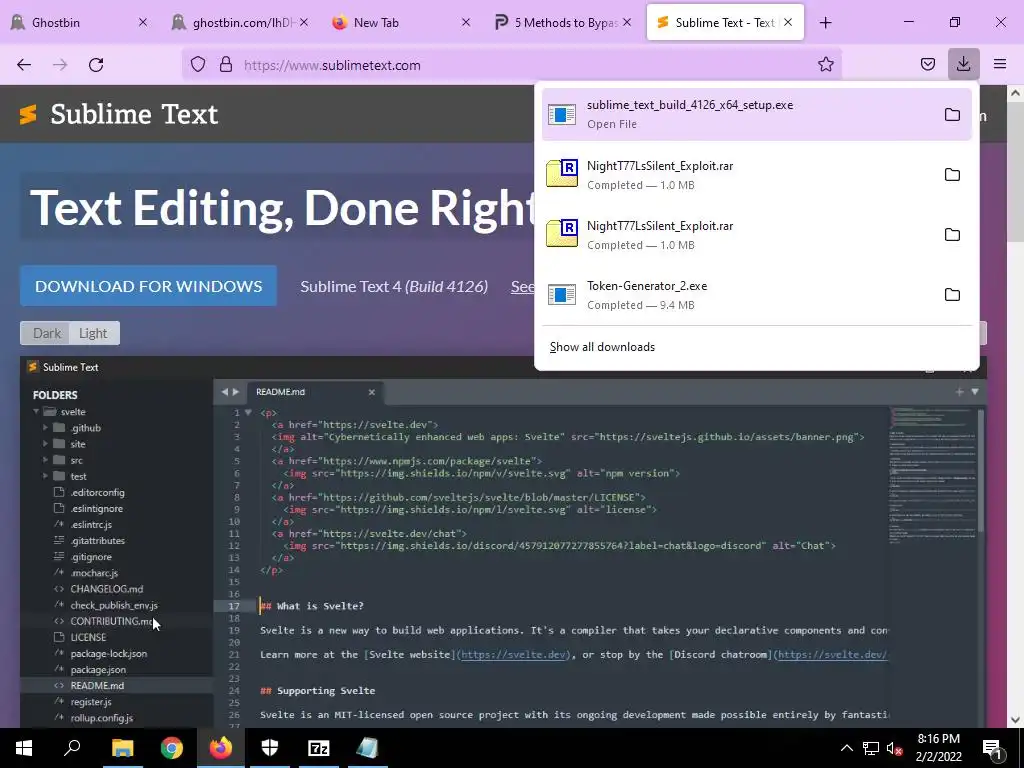Select CHANGELOG.md in the sidebar

[106, 589]
